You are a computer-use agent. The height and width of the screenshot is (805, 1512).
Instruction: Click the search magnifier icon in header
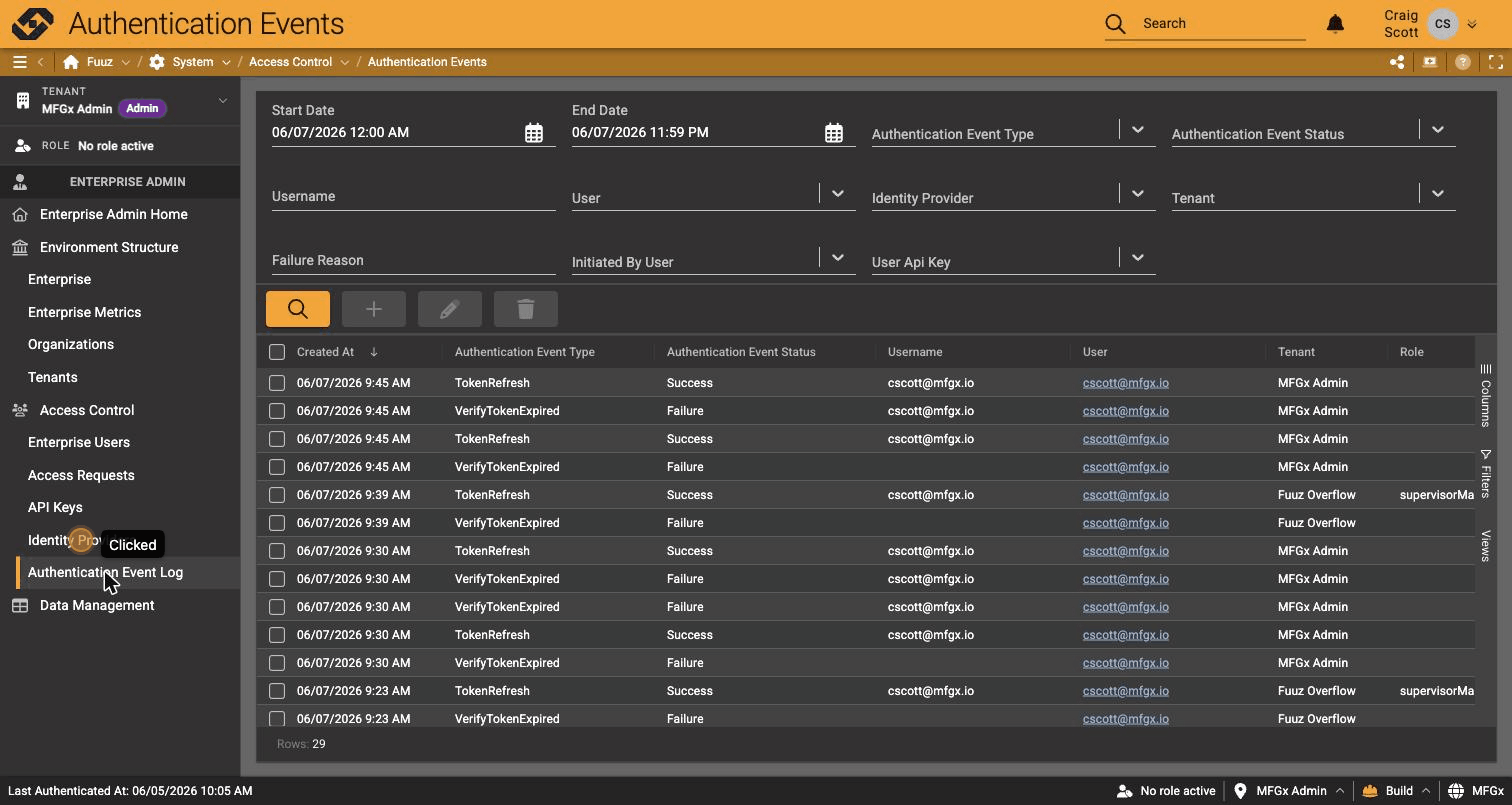point(1115,24)
